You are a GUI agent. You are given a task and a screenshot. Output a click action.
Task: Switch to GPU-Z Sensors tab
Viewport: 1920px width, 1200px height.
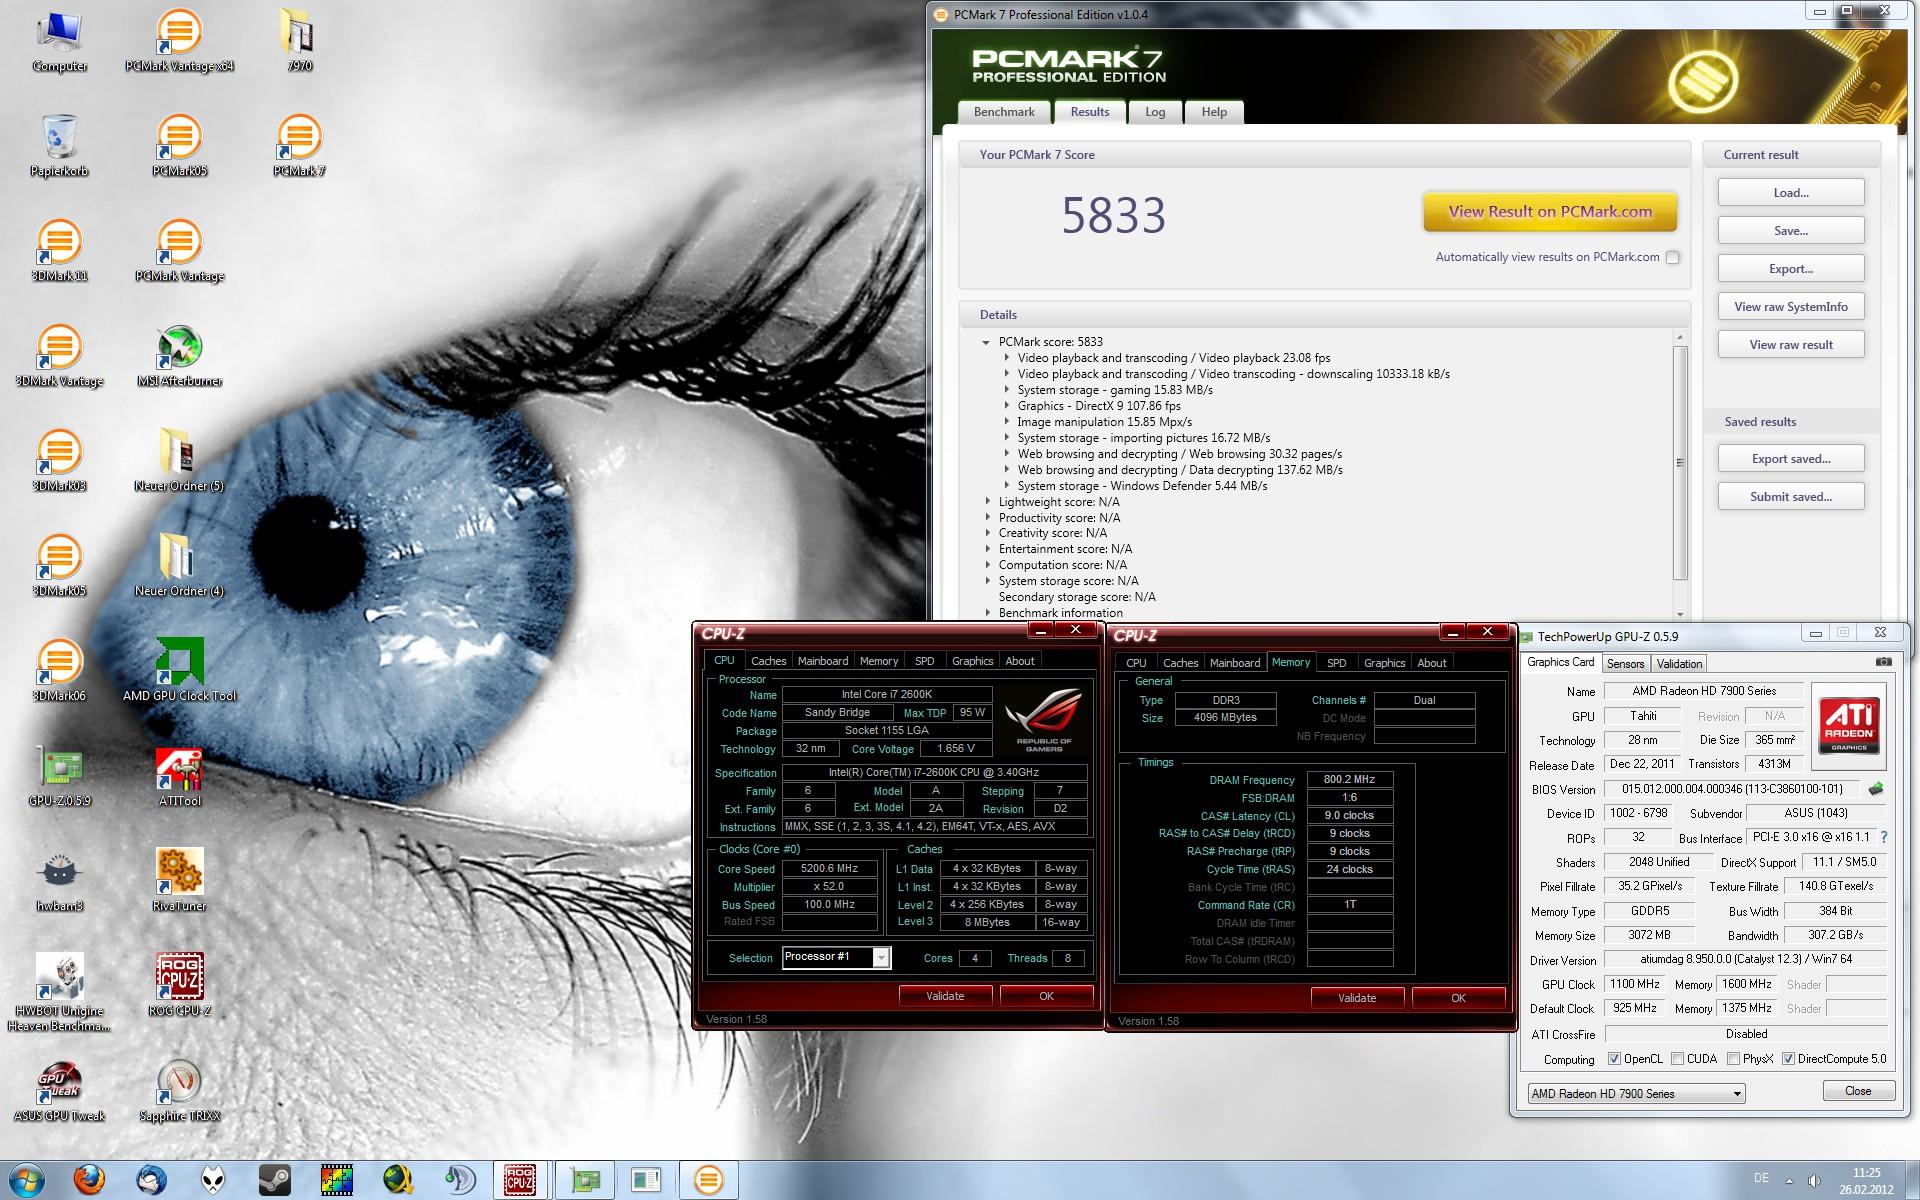[1625, 664]
